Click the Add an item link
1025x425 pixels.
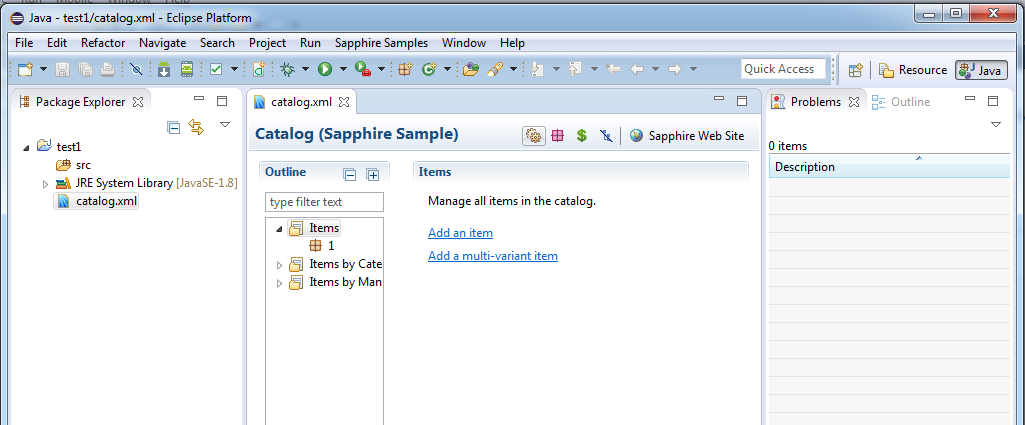click(460, 233)
